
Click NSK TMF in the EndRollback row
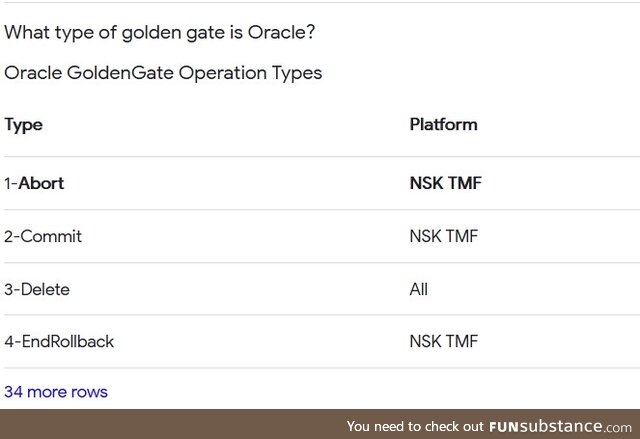444,341
